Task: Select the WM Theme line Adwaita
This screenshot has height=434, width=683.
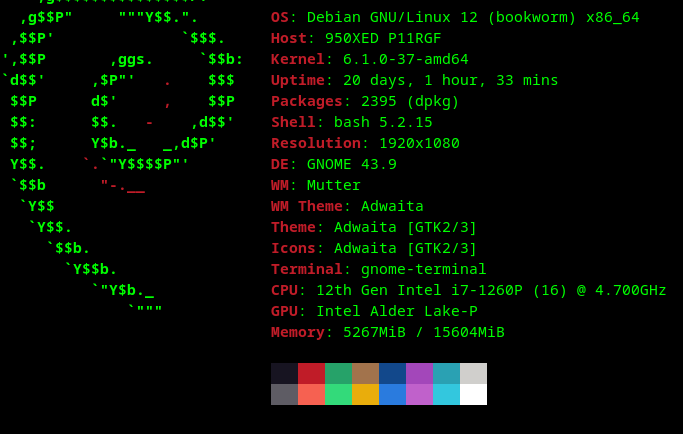Action: coord(347,206)
